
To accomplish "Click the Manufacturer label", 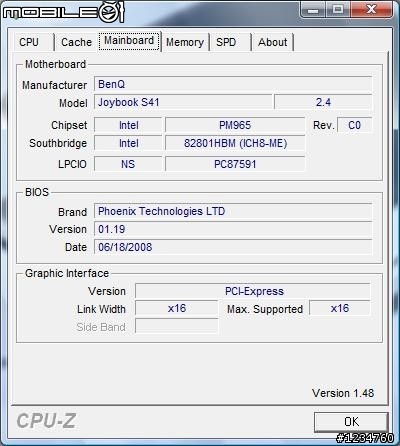I will pyautogui.click(x=55, y=85).
